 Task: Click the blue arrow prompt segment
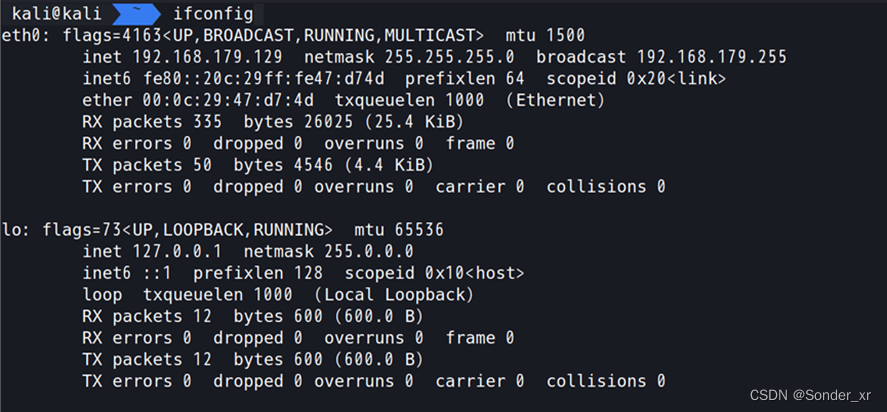tap(136, 14)
